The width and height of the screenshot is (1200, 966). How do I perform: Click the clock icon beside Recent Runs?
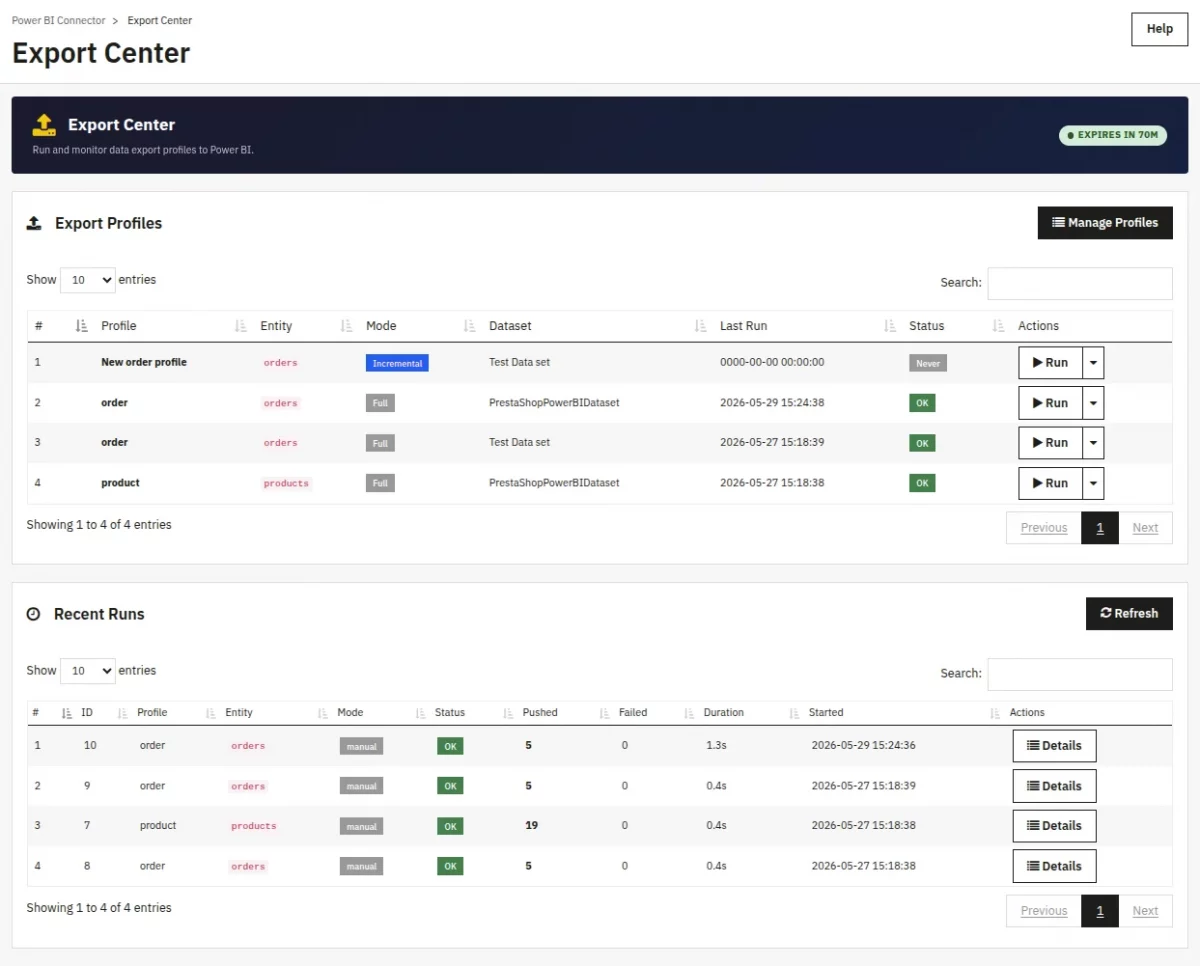coord(33,614)
